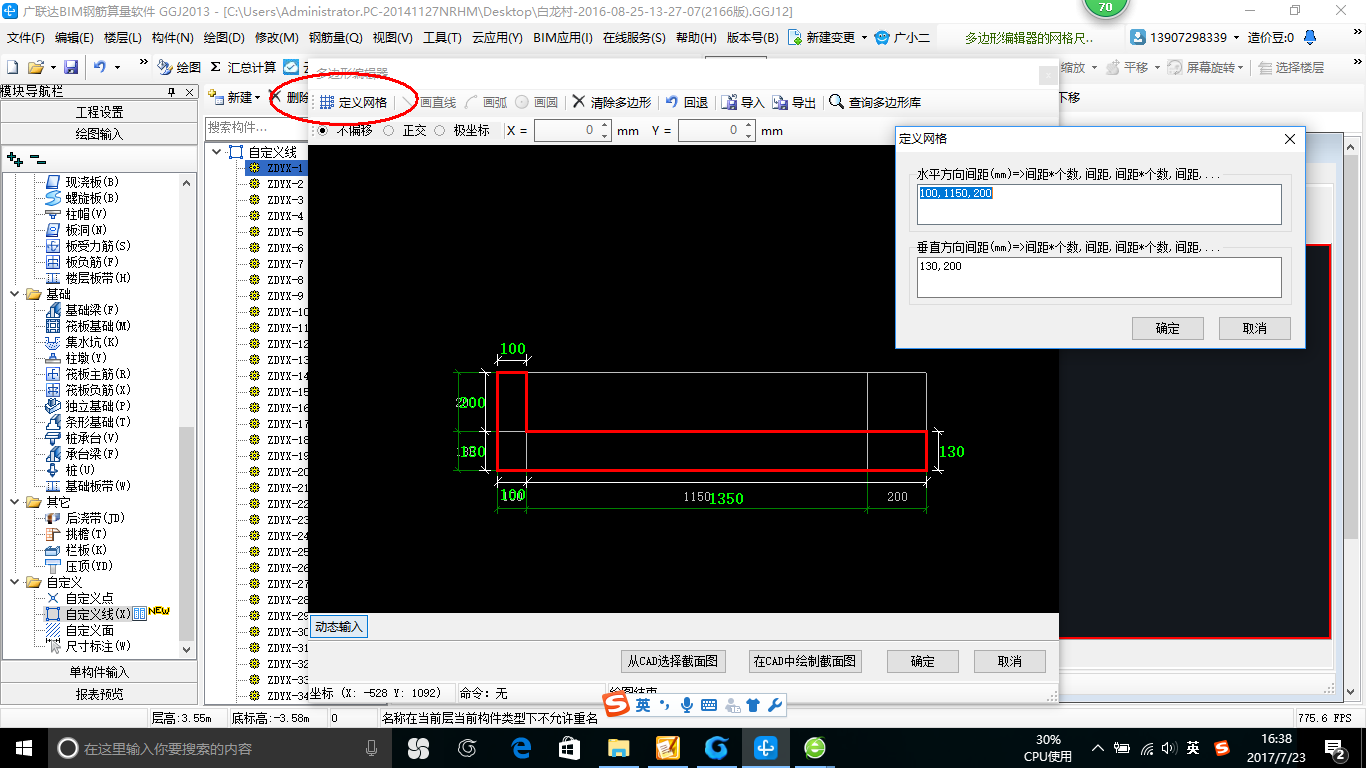Click 从CAD选择截面图 button
1366x768 pixels.
(x=672, y=661)
